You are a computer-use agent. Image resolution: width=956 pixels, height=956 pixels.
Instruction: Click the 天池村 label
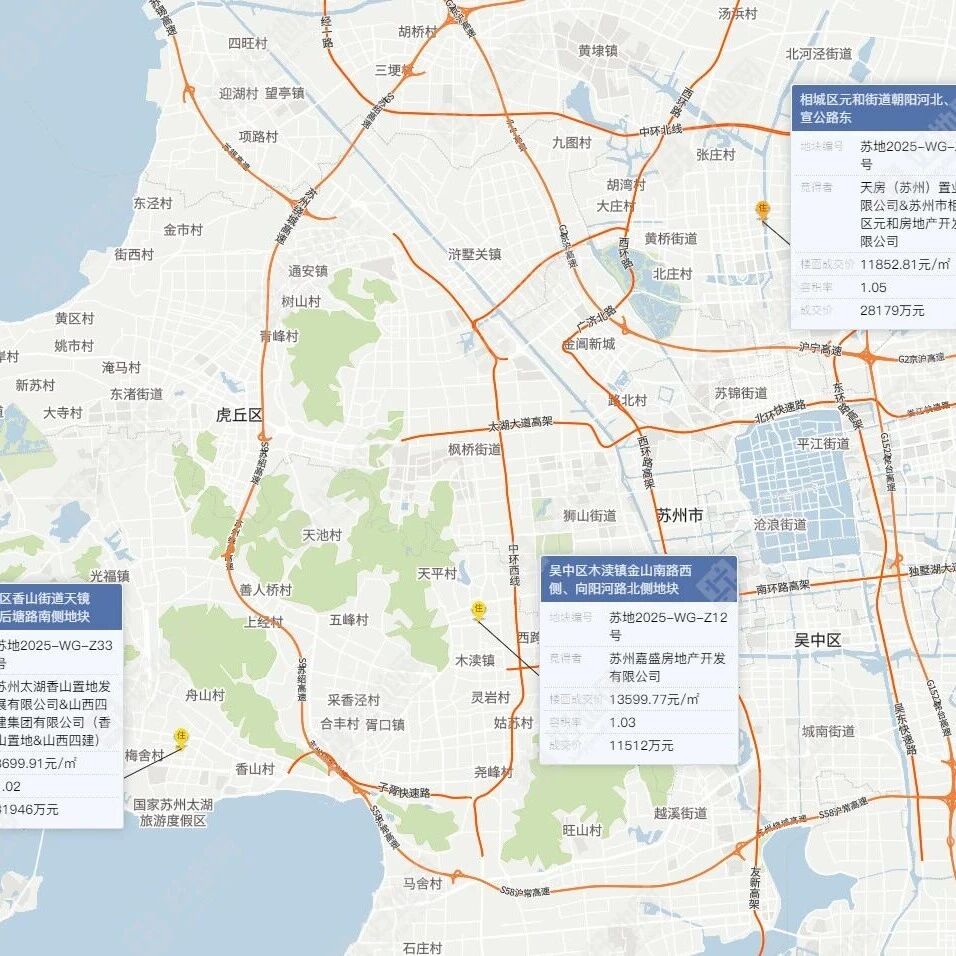click(322, 535)
